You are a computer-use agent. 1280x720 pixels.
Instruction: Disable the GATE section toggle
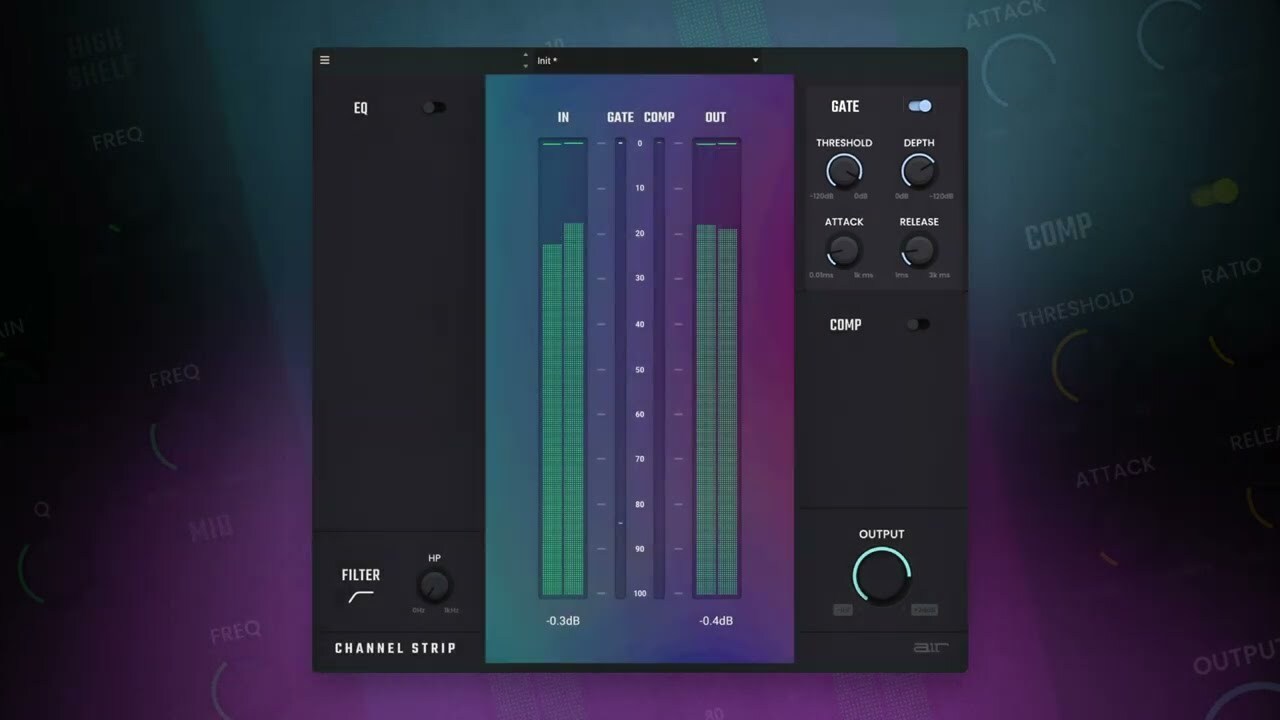[920, 106]
